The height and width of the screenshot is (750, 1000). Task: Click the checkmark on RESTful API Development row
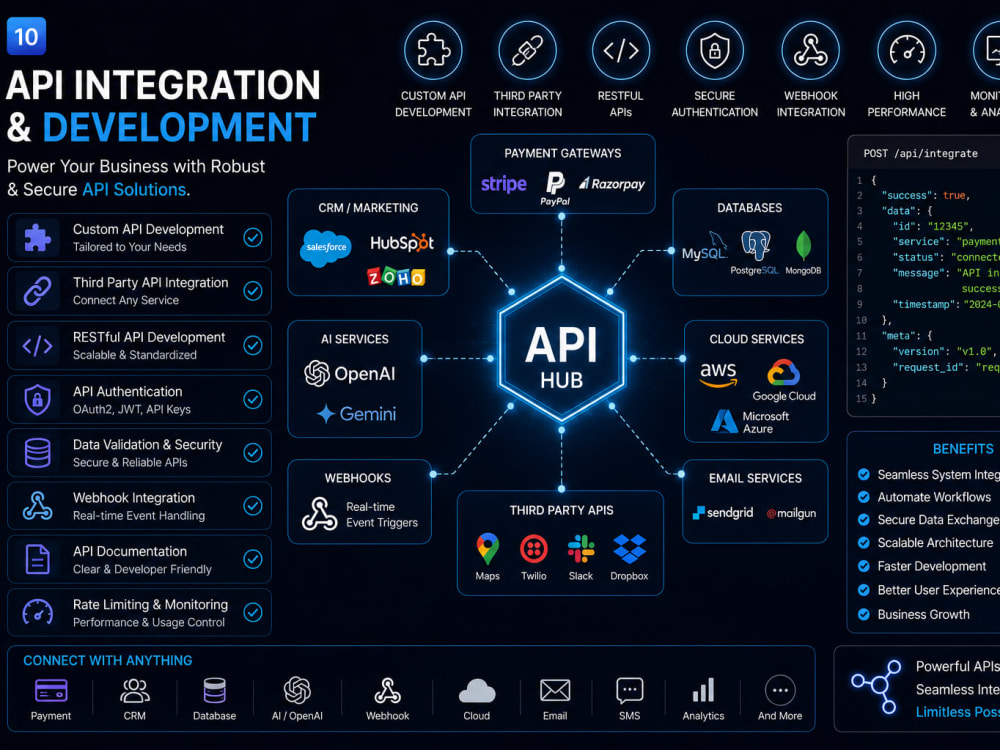(253, 345)
